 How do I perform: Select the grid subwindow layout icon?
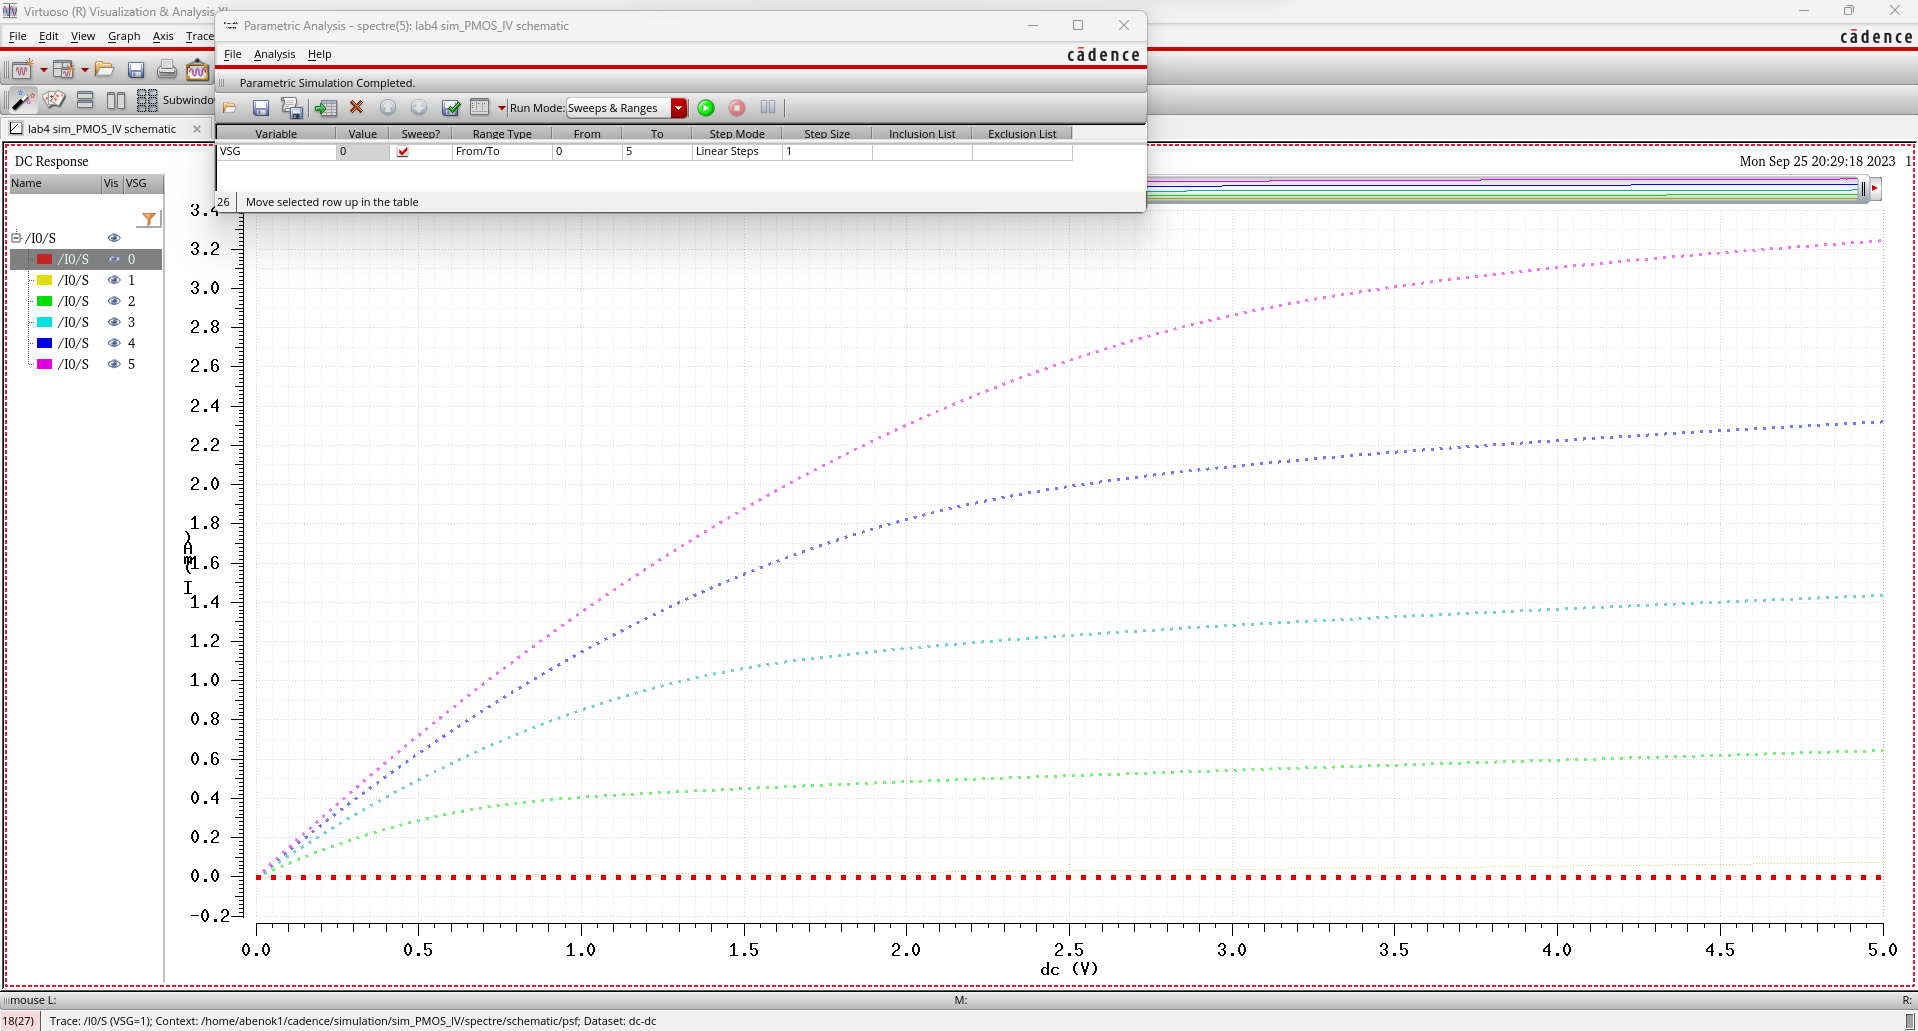147,100
